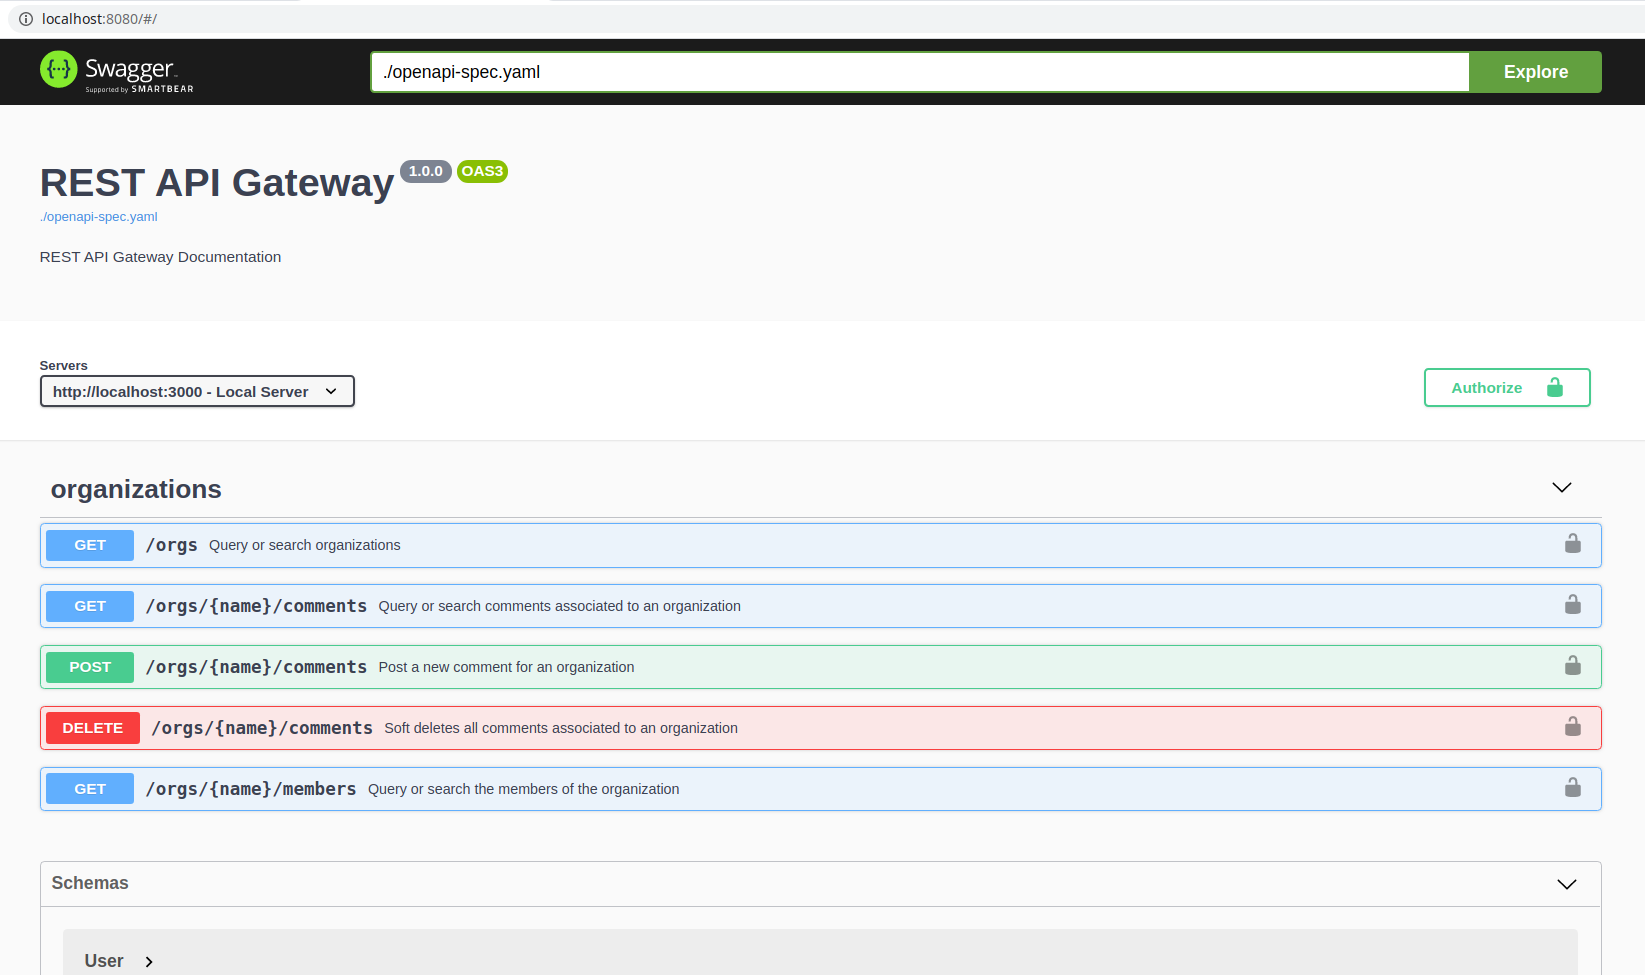Click the 1.0.0 version badge
The width and height of the screenshot is (1645, 975).
point(426,171)
